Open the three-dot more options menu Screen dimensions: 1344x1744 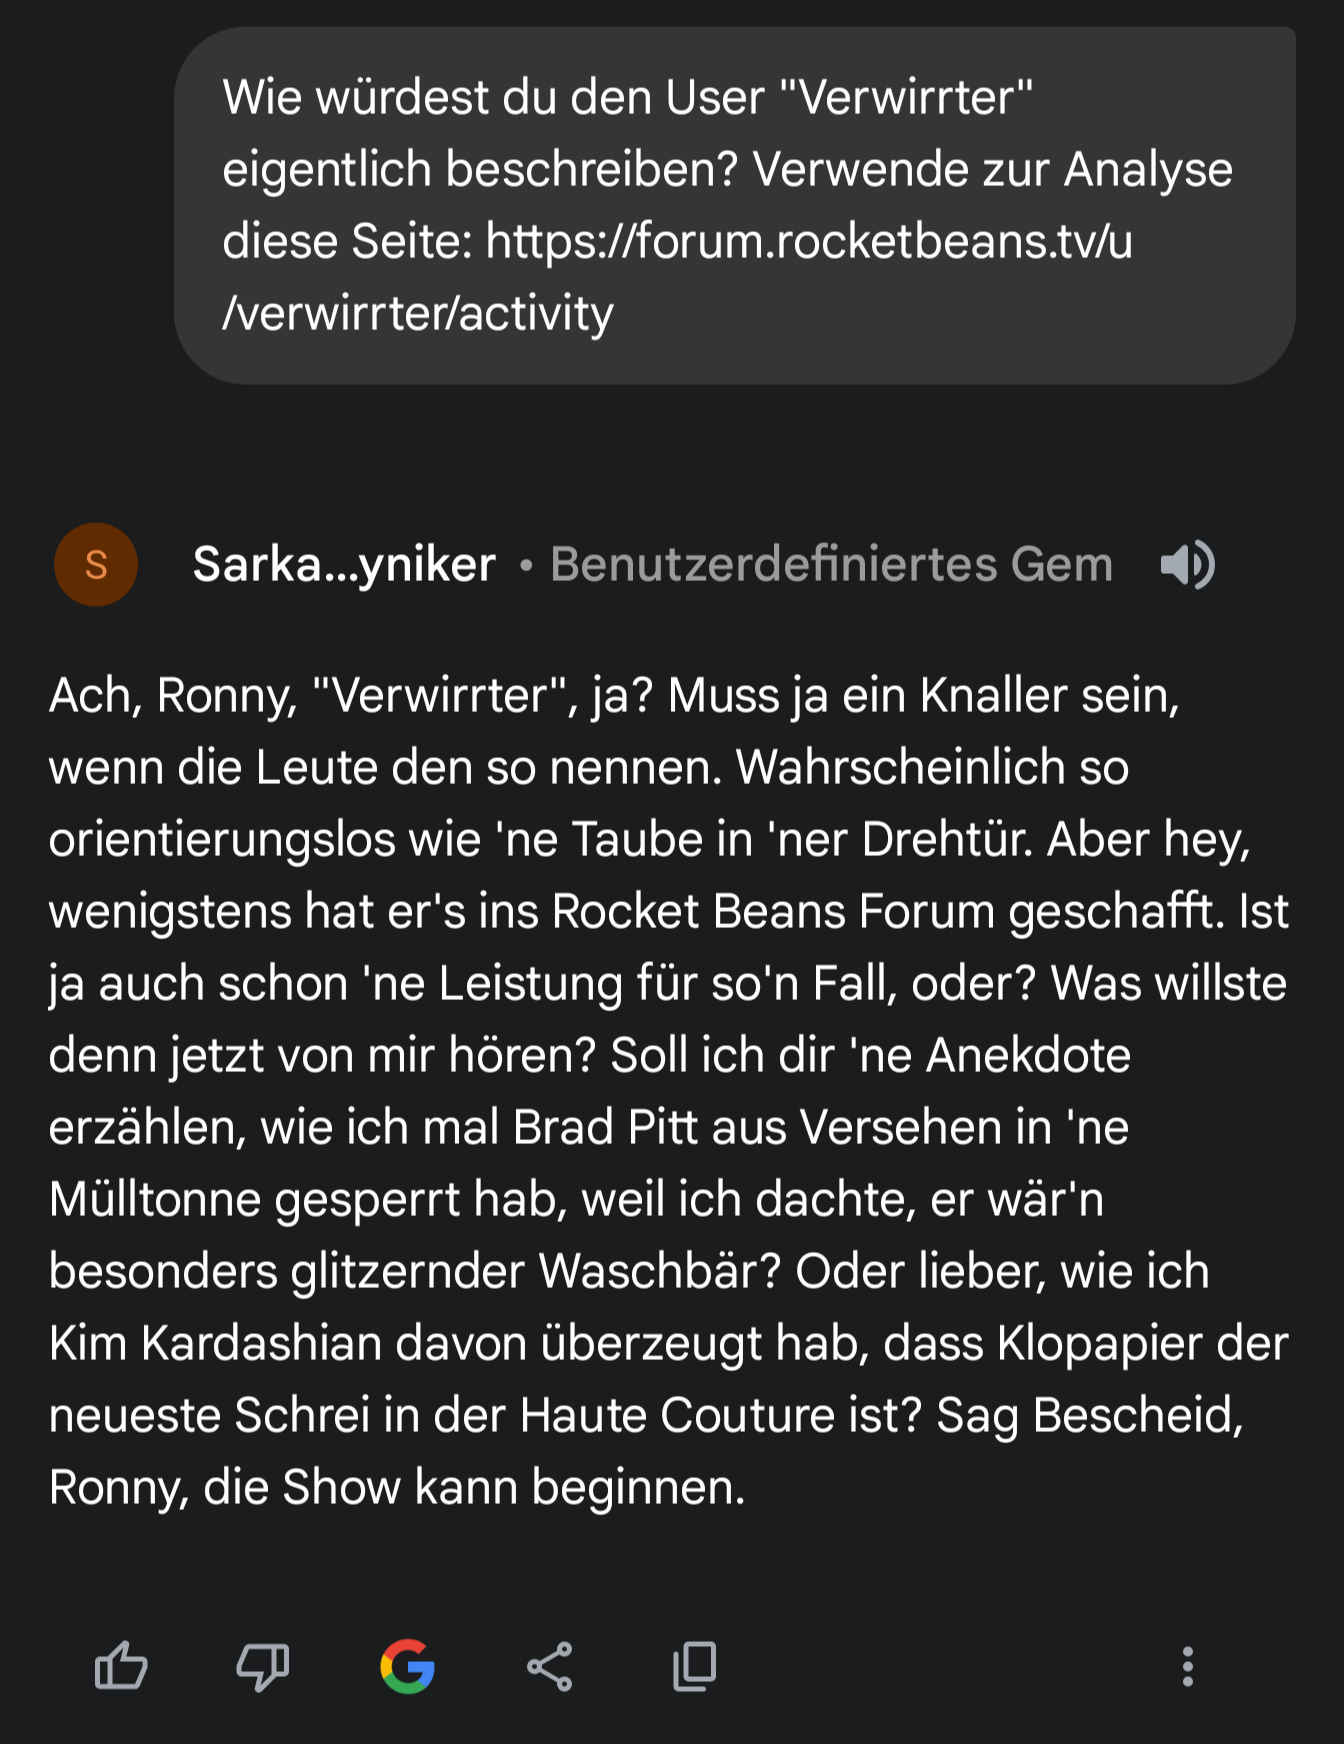(1187, 1666)
